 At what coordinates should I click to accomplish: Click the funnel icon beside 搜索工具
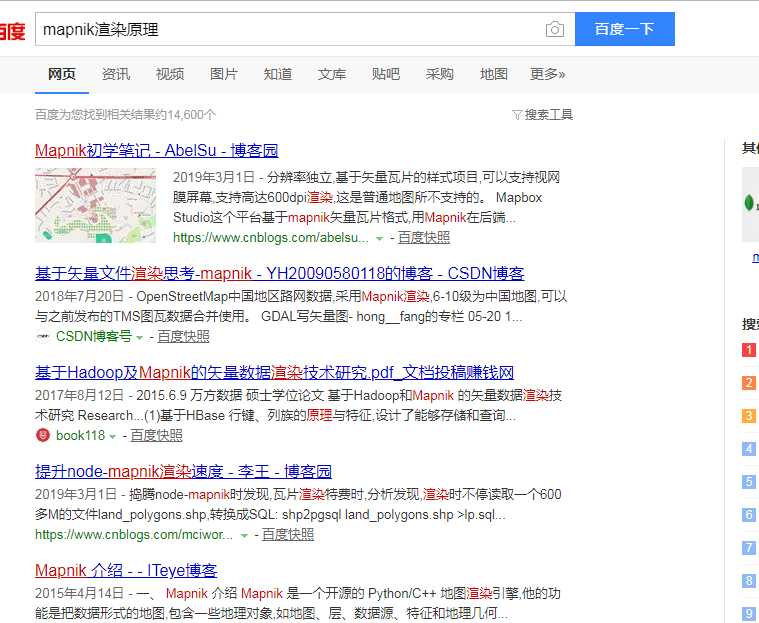click(517, 115)
